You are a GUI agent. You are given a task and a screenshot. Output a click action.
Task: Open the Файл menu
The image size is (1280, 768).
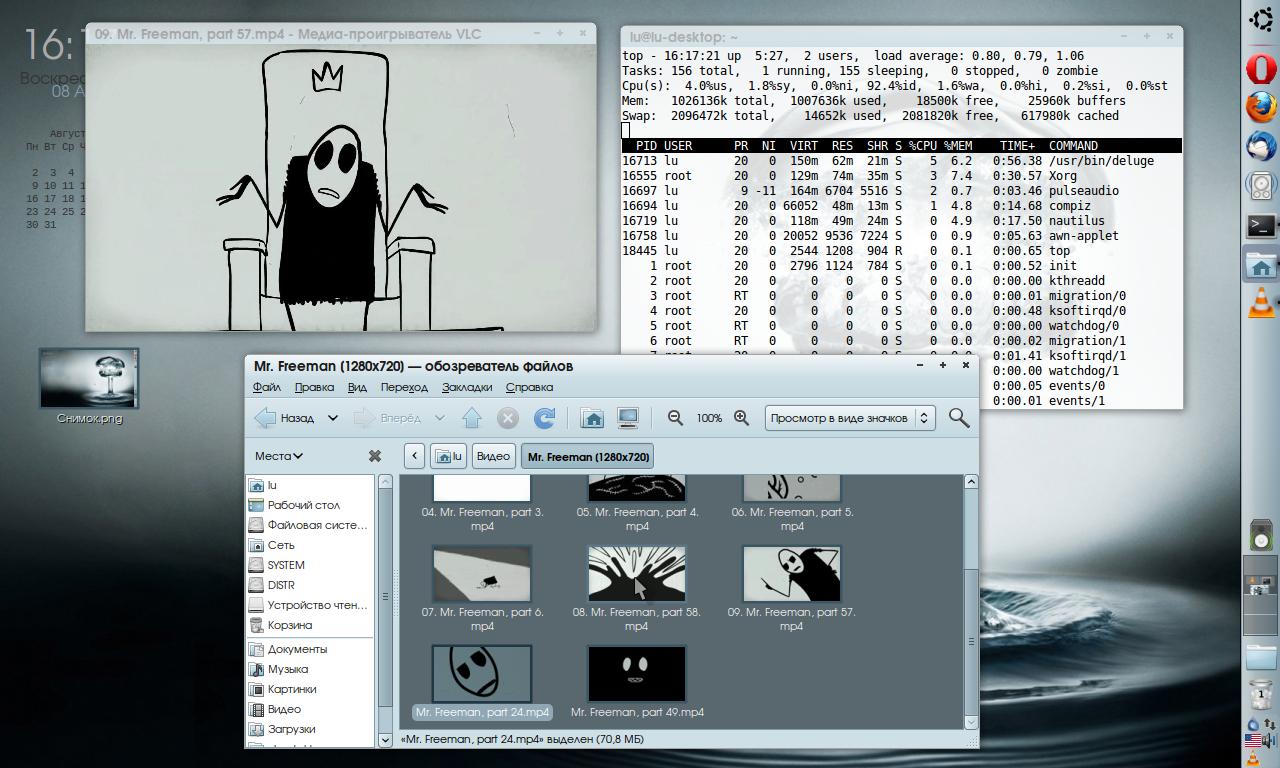[267, 387]
